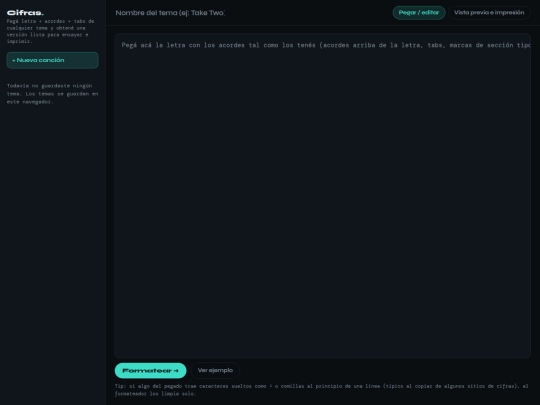The height and width of the screenshot is (405, 540).
Task: Click inside the large lyrics paste area
Action: point(323,196)
